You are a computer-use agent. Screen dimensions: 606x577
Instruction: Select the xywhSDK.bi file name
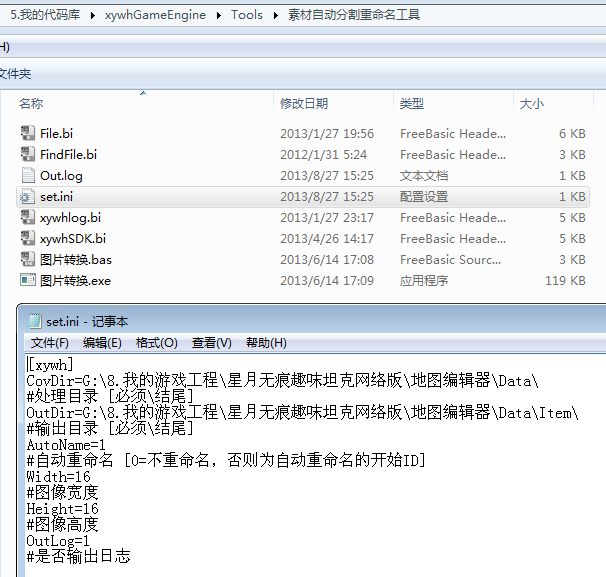(73, 239)
